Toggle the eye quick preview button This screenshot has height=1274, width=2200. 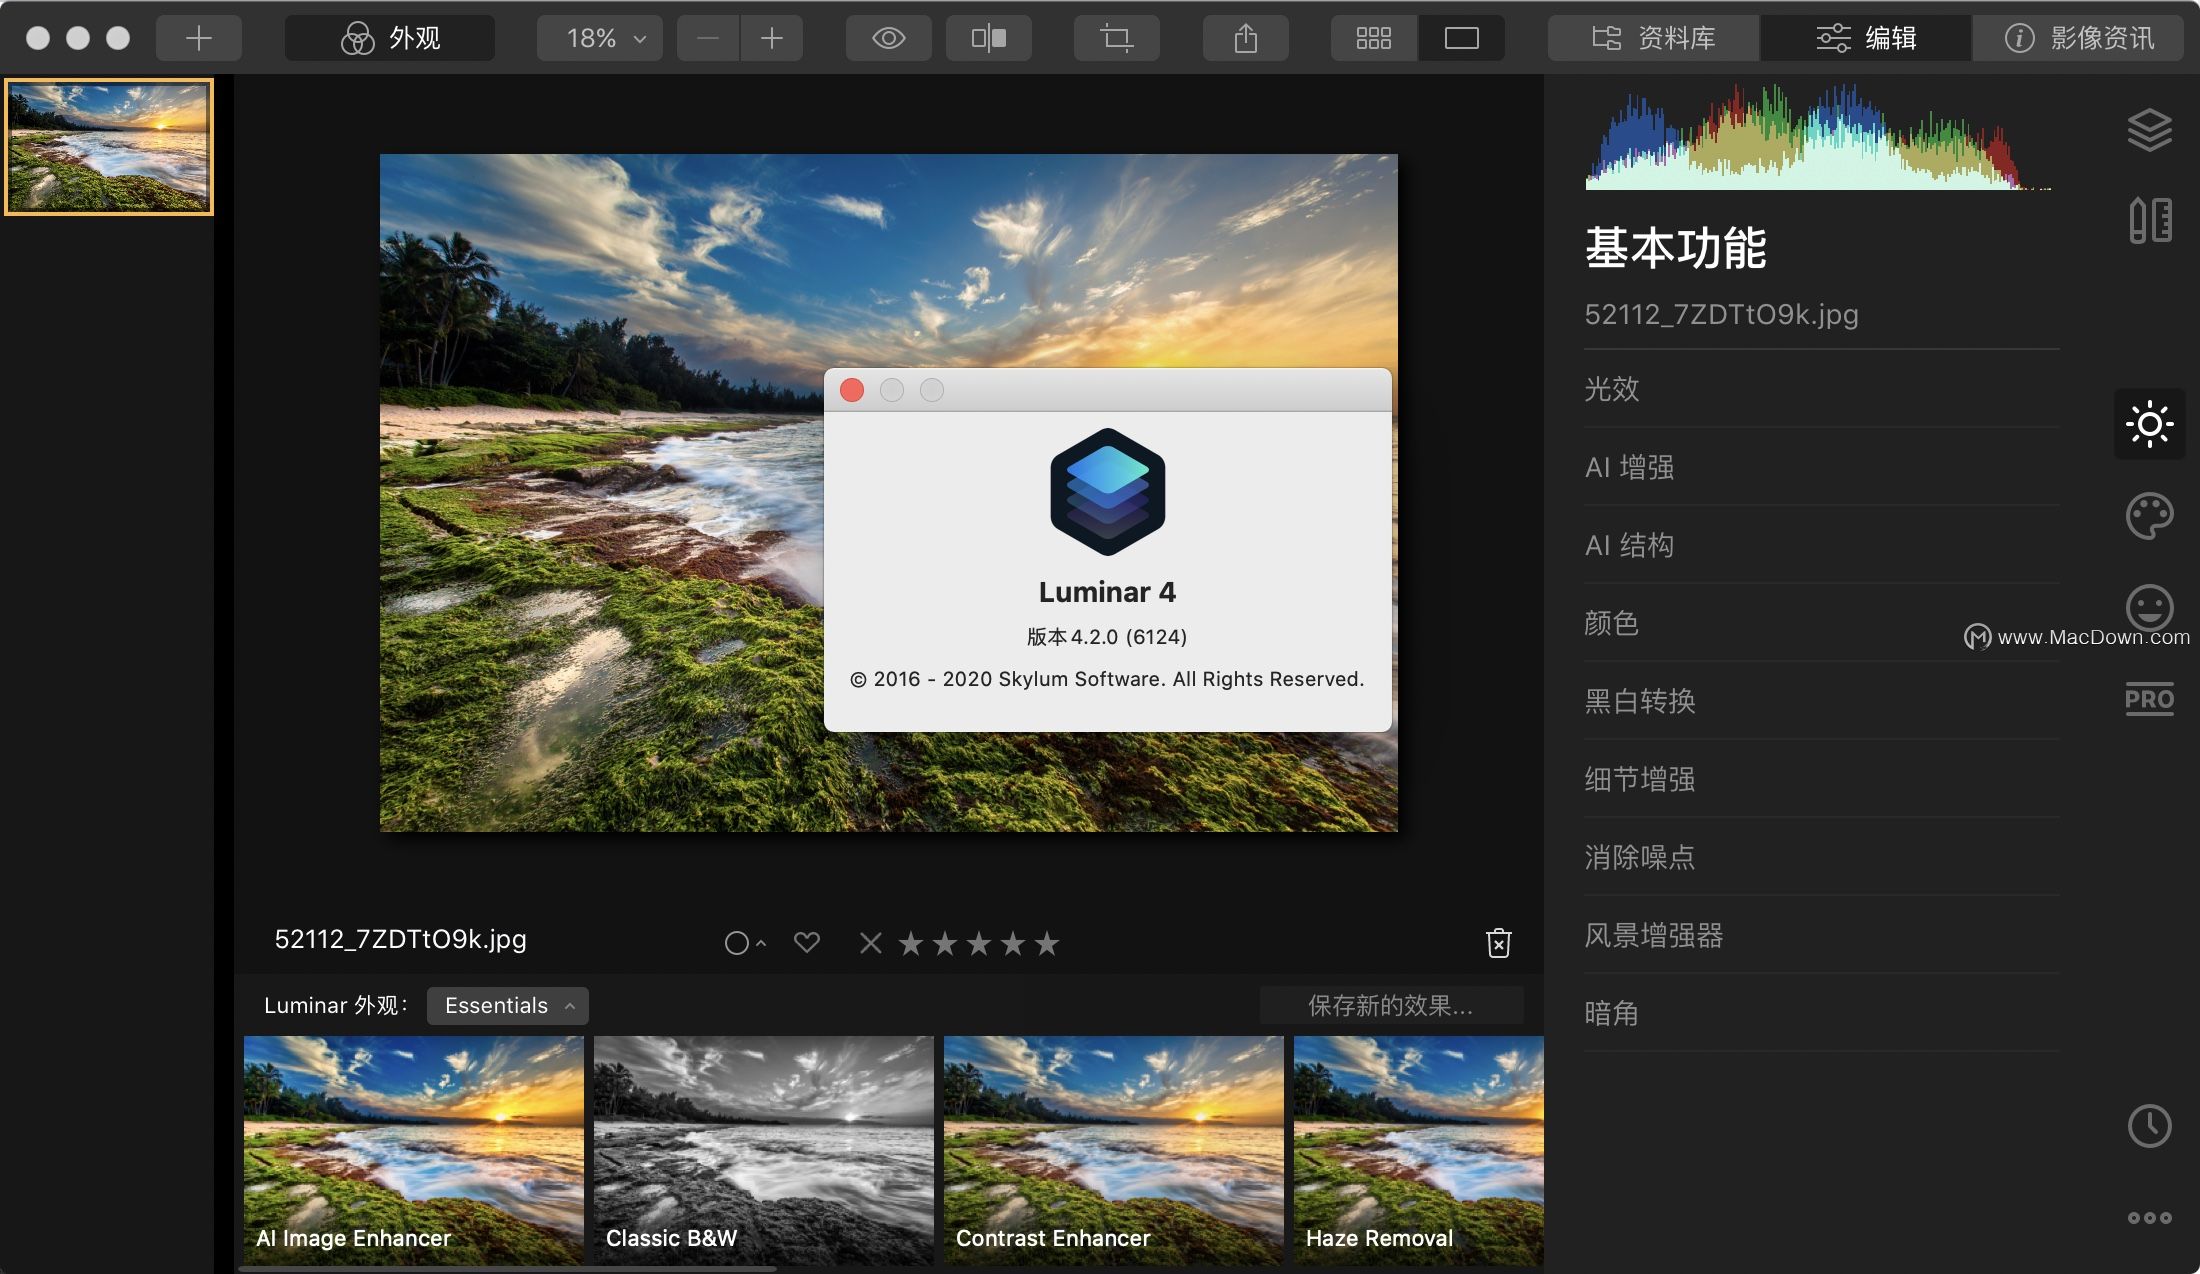[888, 38]
